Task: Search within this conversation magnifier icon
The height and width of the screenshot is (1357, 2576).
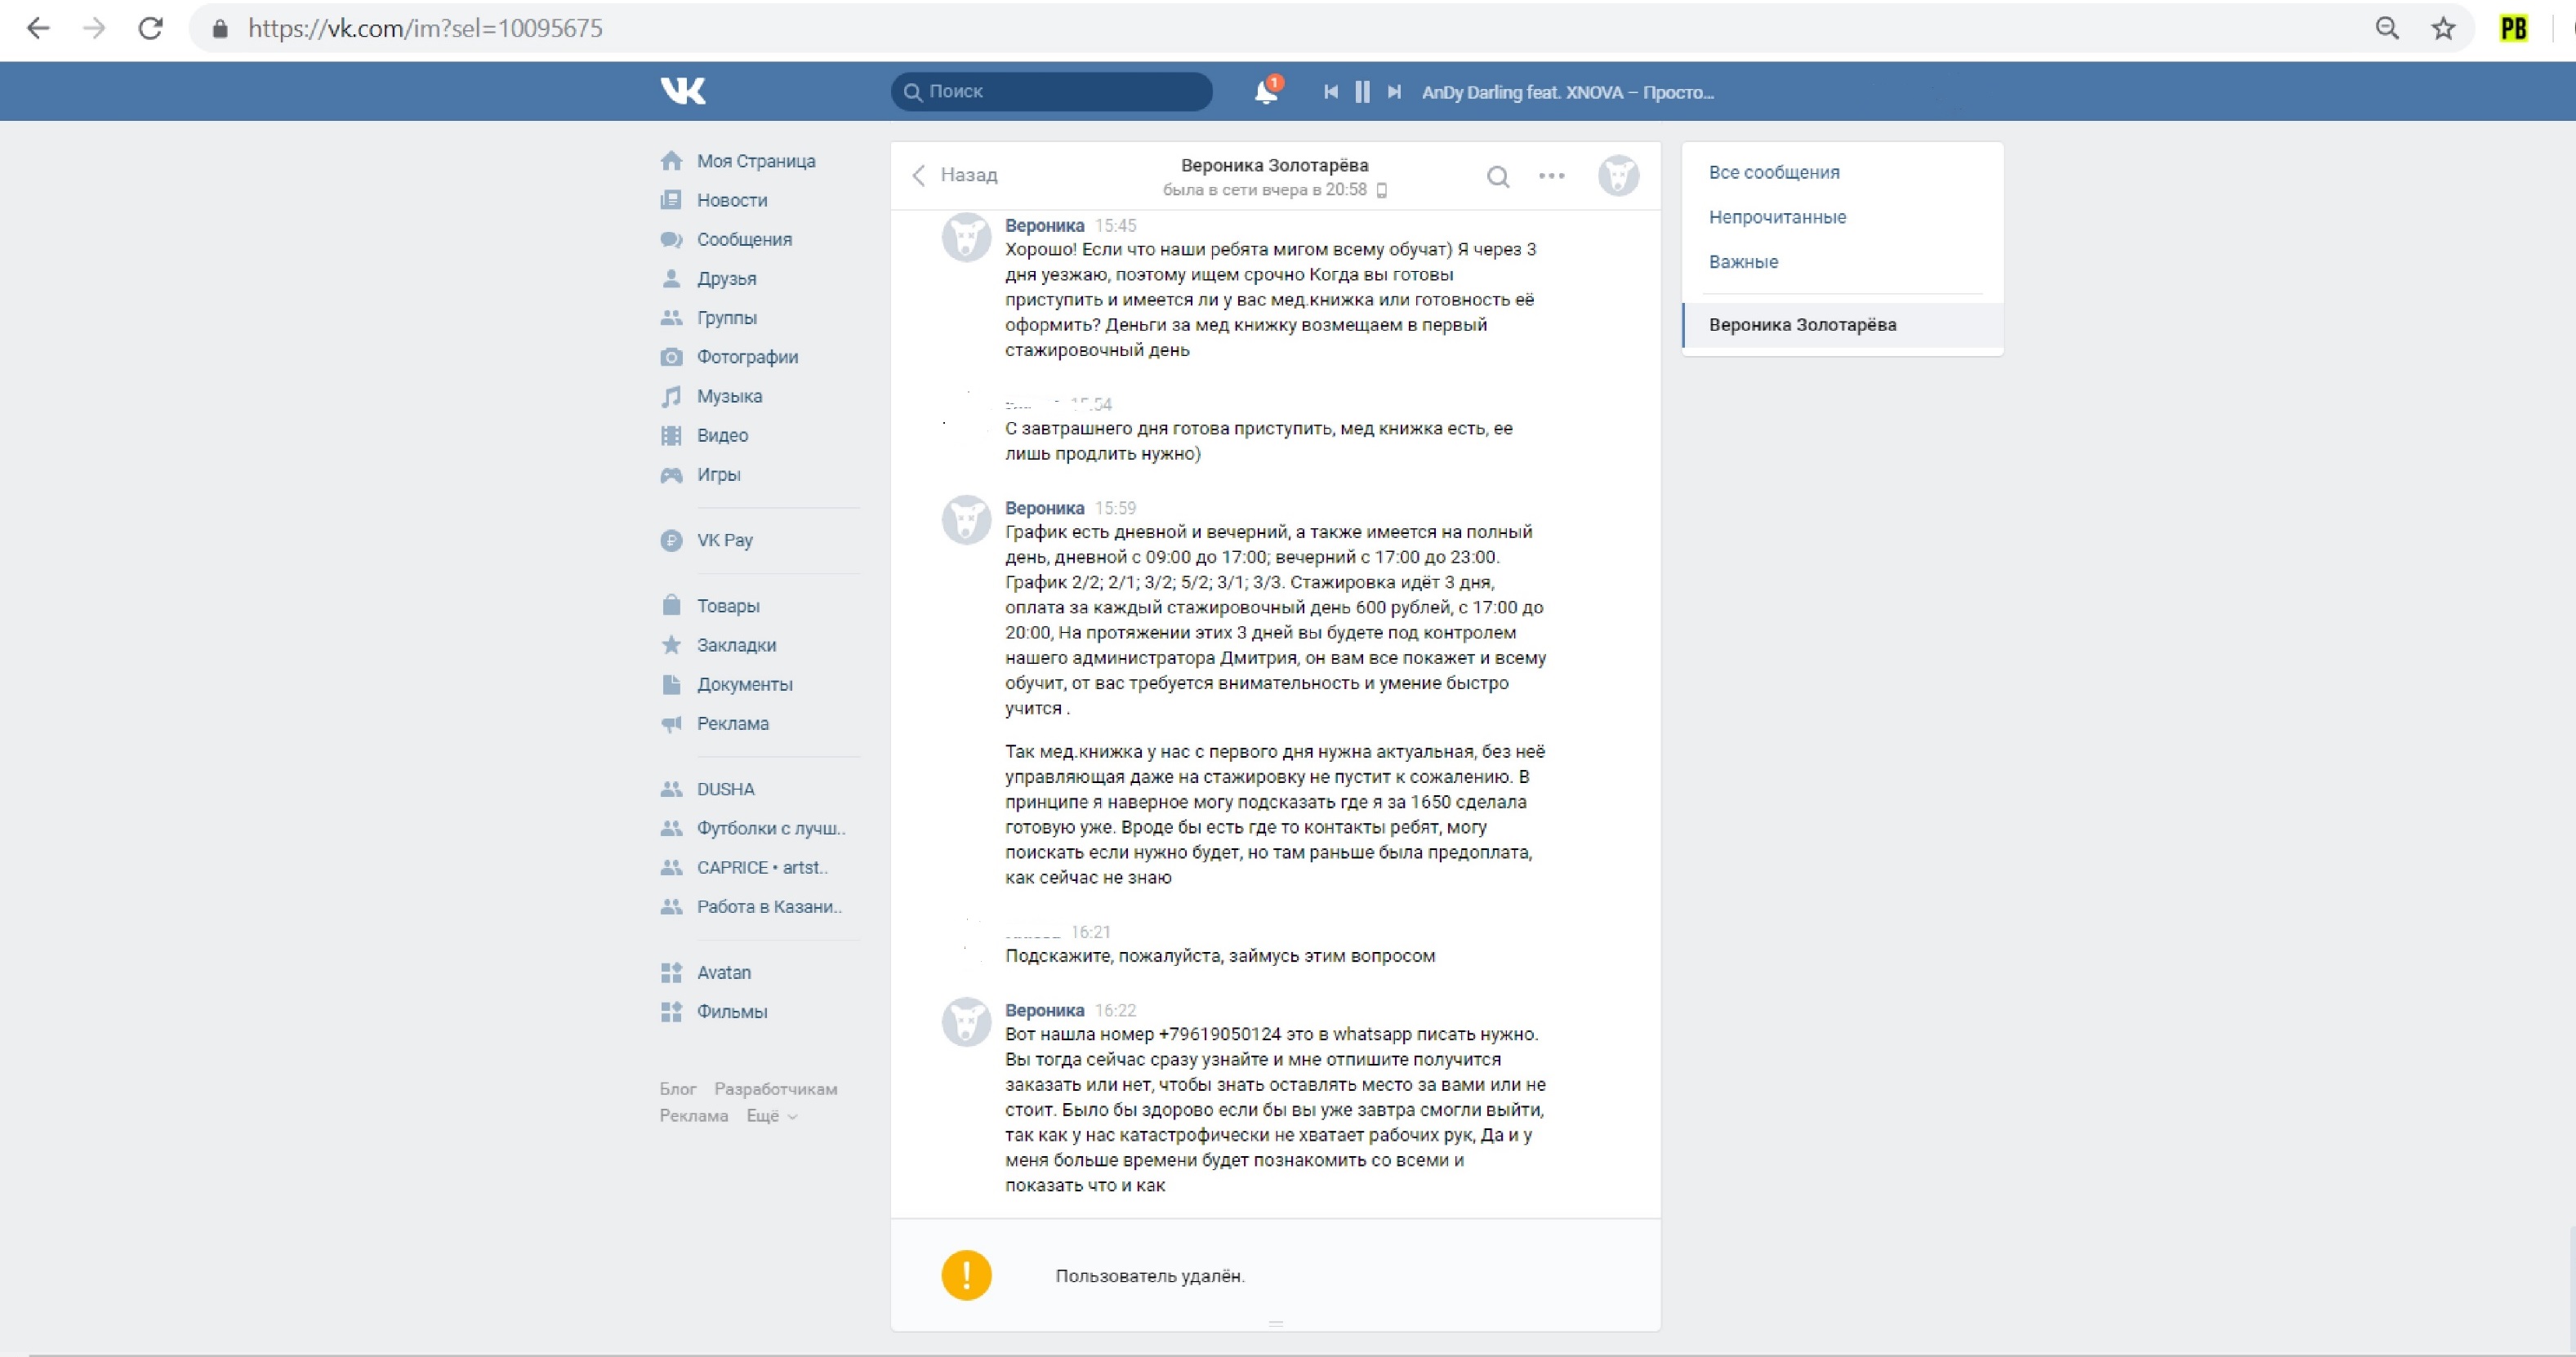Action: click(1498, 177)
